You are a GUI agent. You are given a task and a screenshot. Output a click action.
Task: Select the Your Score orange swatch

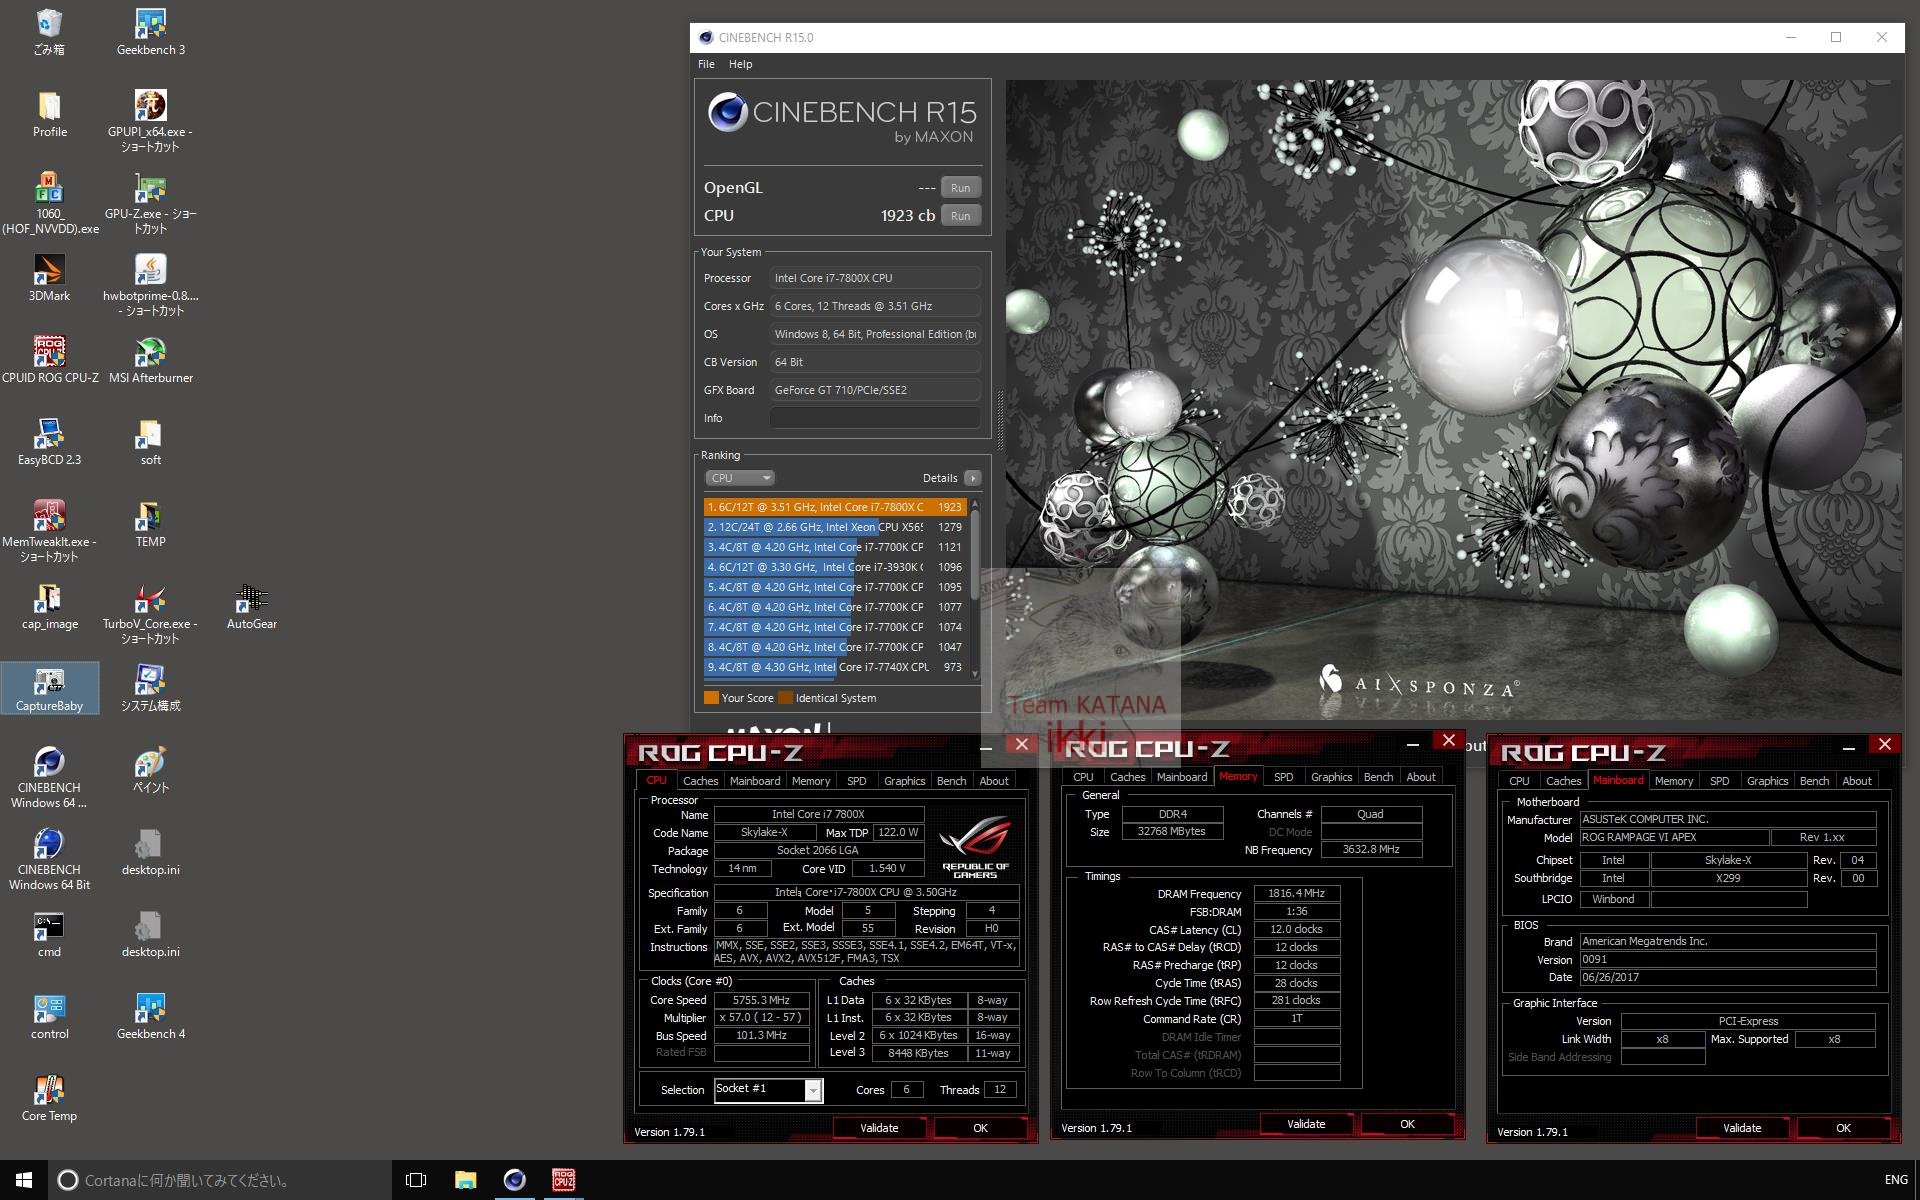click(x=711, y=698)
